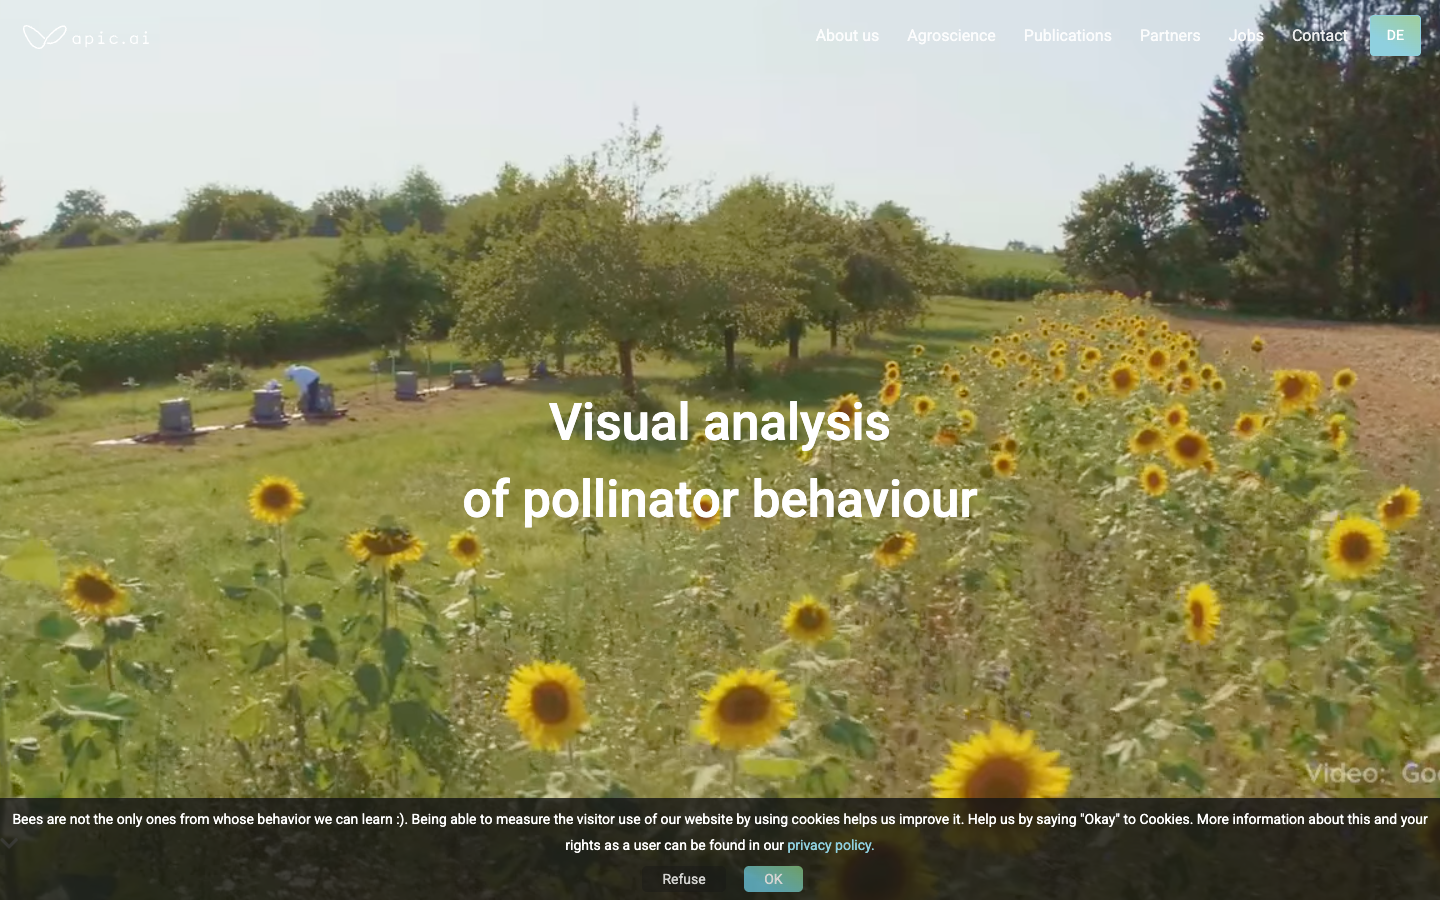Click the apic.ai bee logo
1440x900 pixels.
86,37
